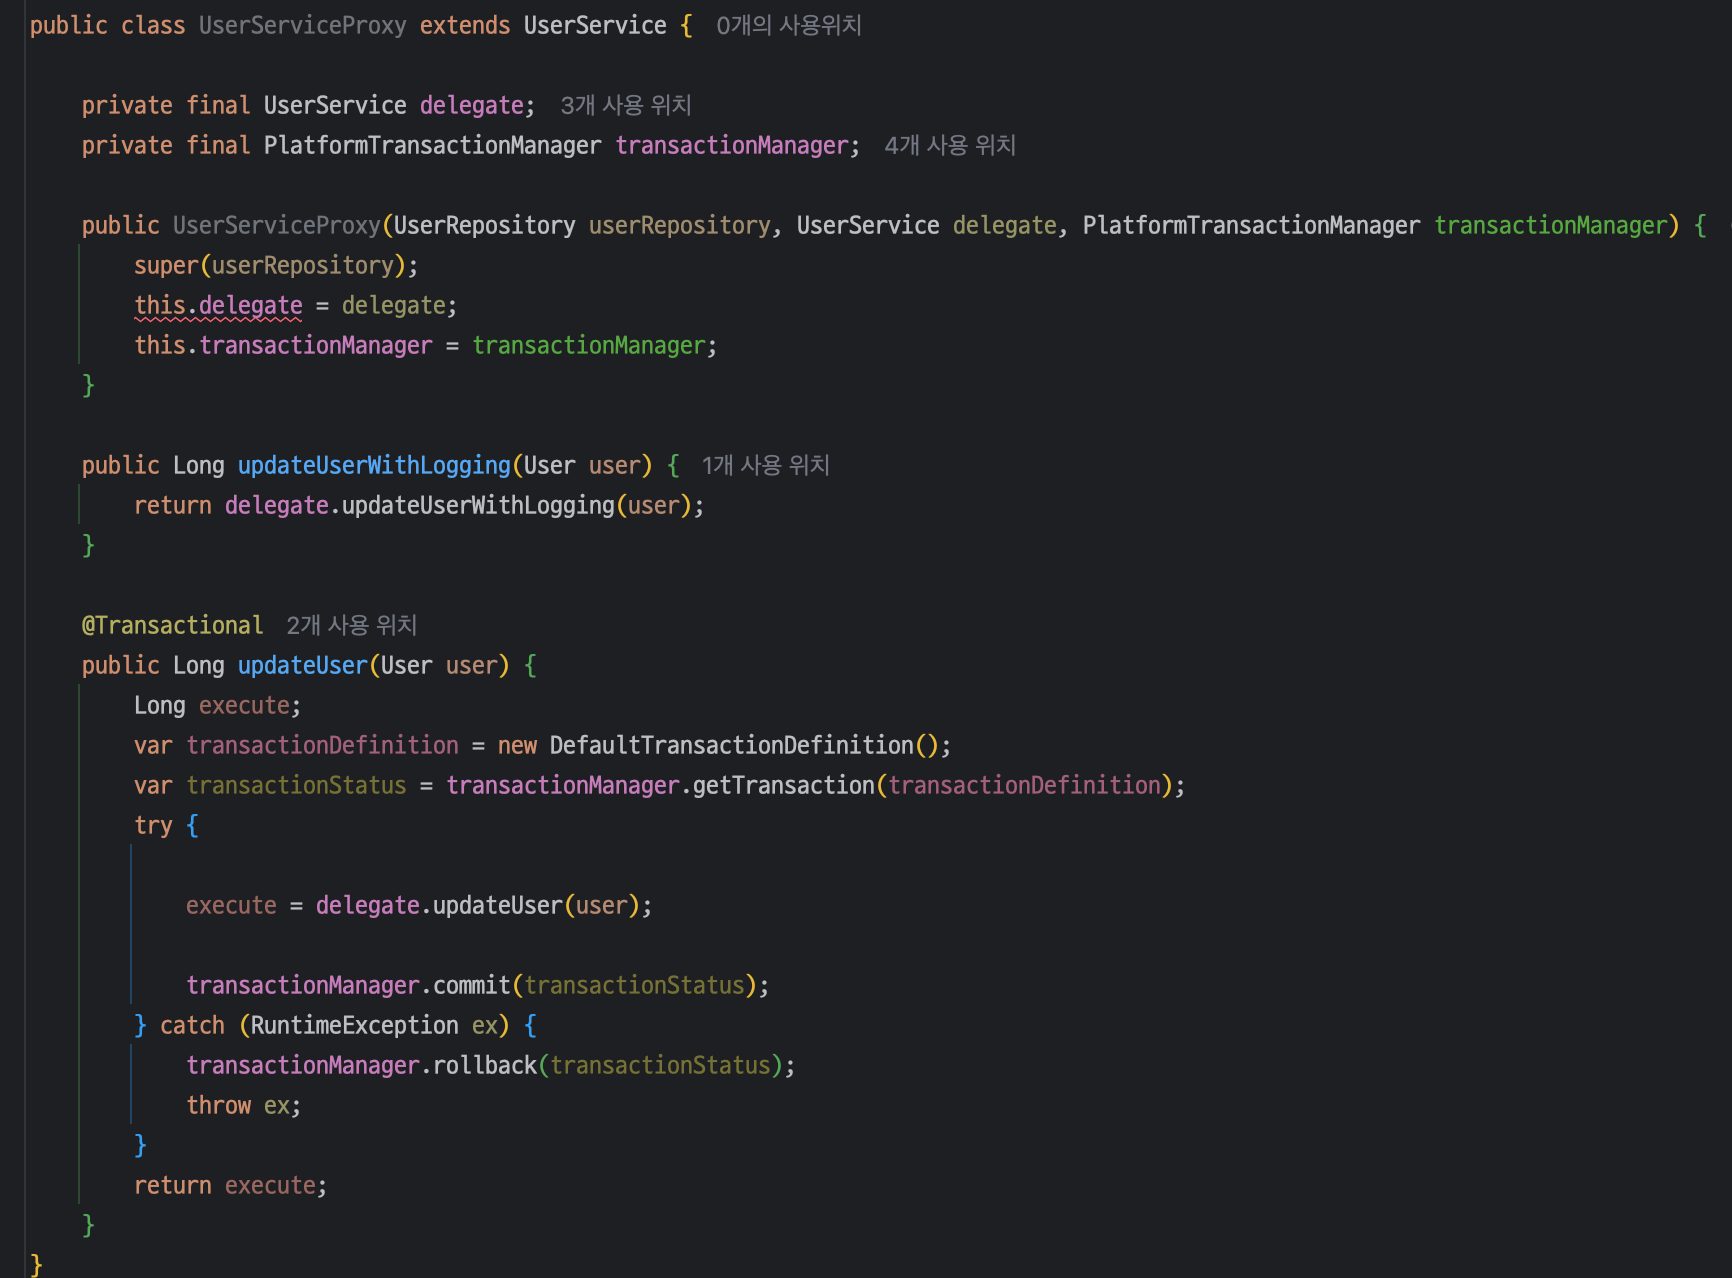The height and width of the screenshot is (1278, 1732).
Task: Click '2개 사용 위치' hint next to @Transactional
Action: [352, 625]
